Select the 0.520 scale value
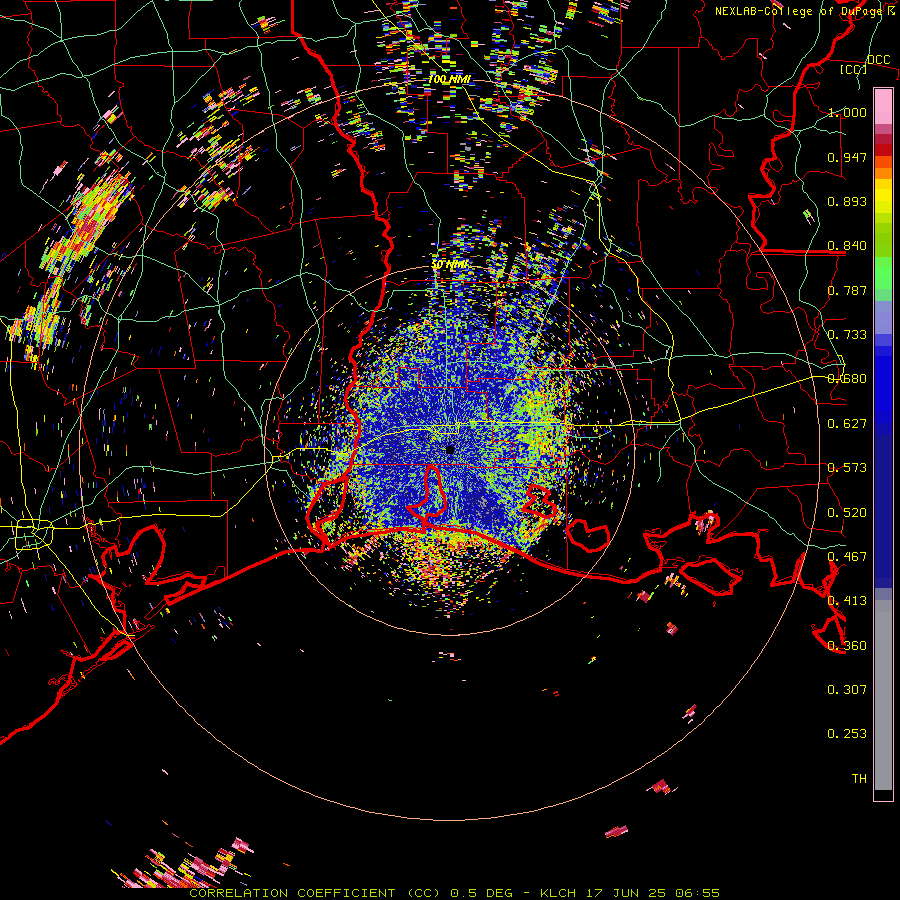Viewport: 900px width, 900px height. coord(847,513)
